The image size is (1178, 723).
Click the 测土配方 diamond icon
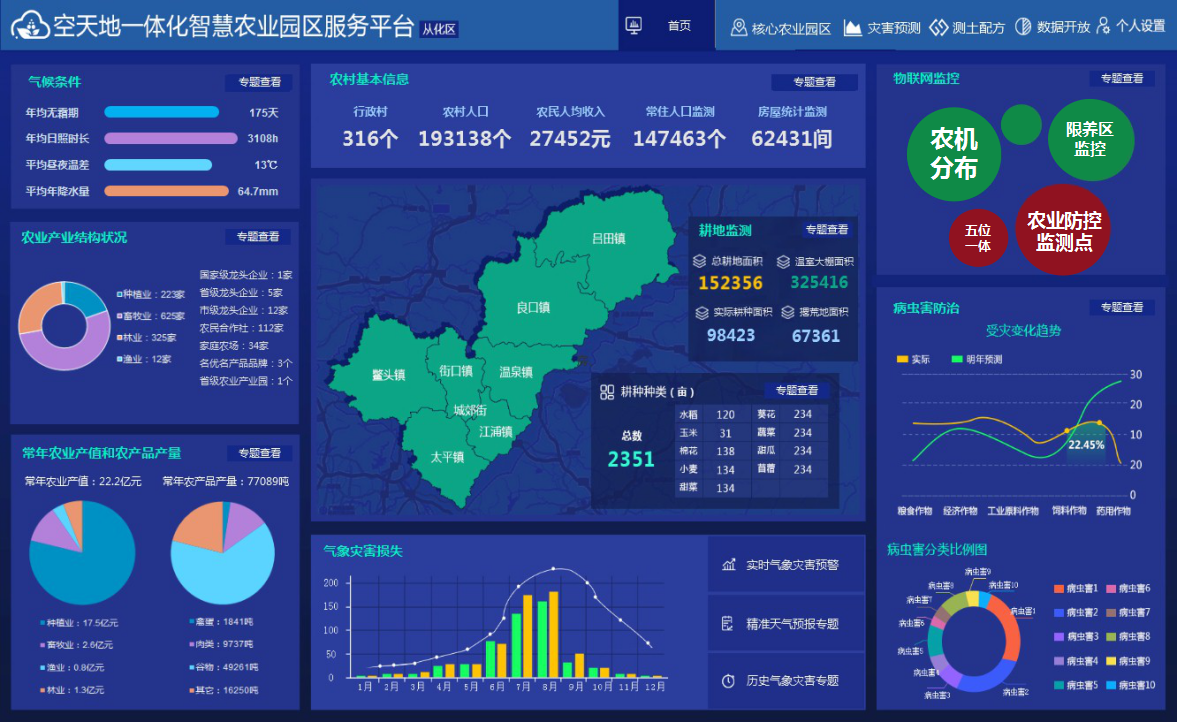[x=938, y=27]
